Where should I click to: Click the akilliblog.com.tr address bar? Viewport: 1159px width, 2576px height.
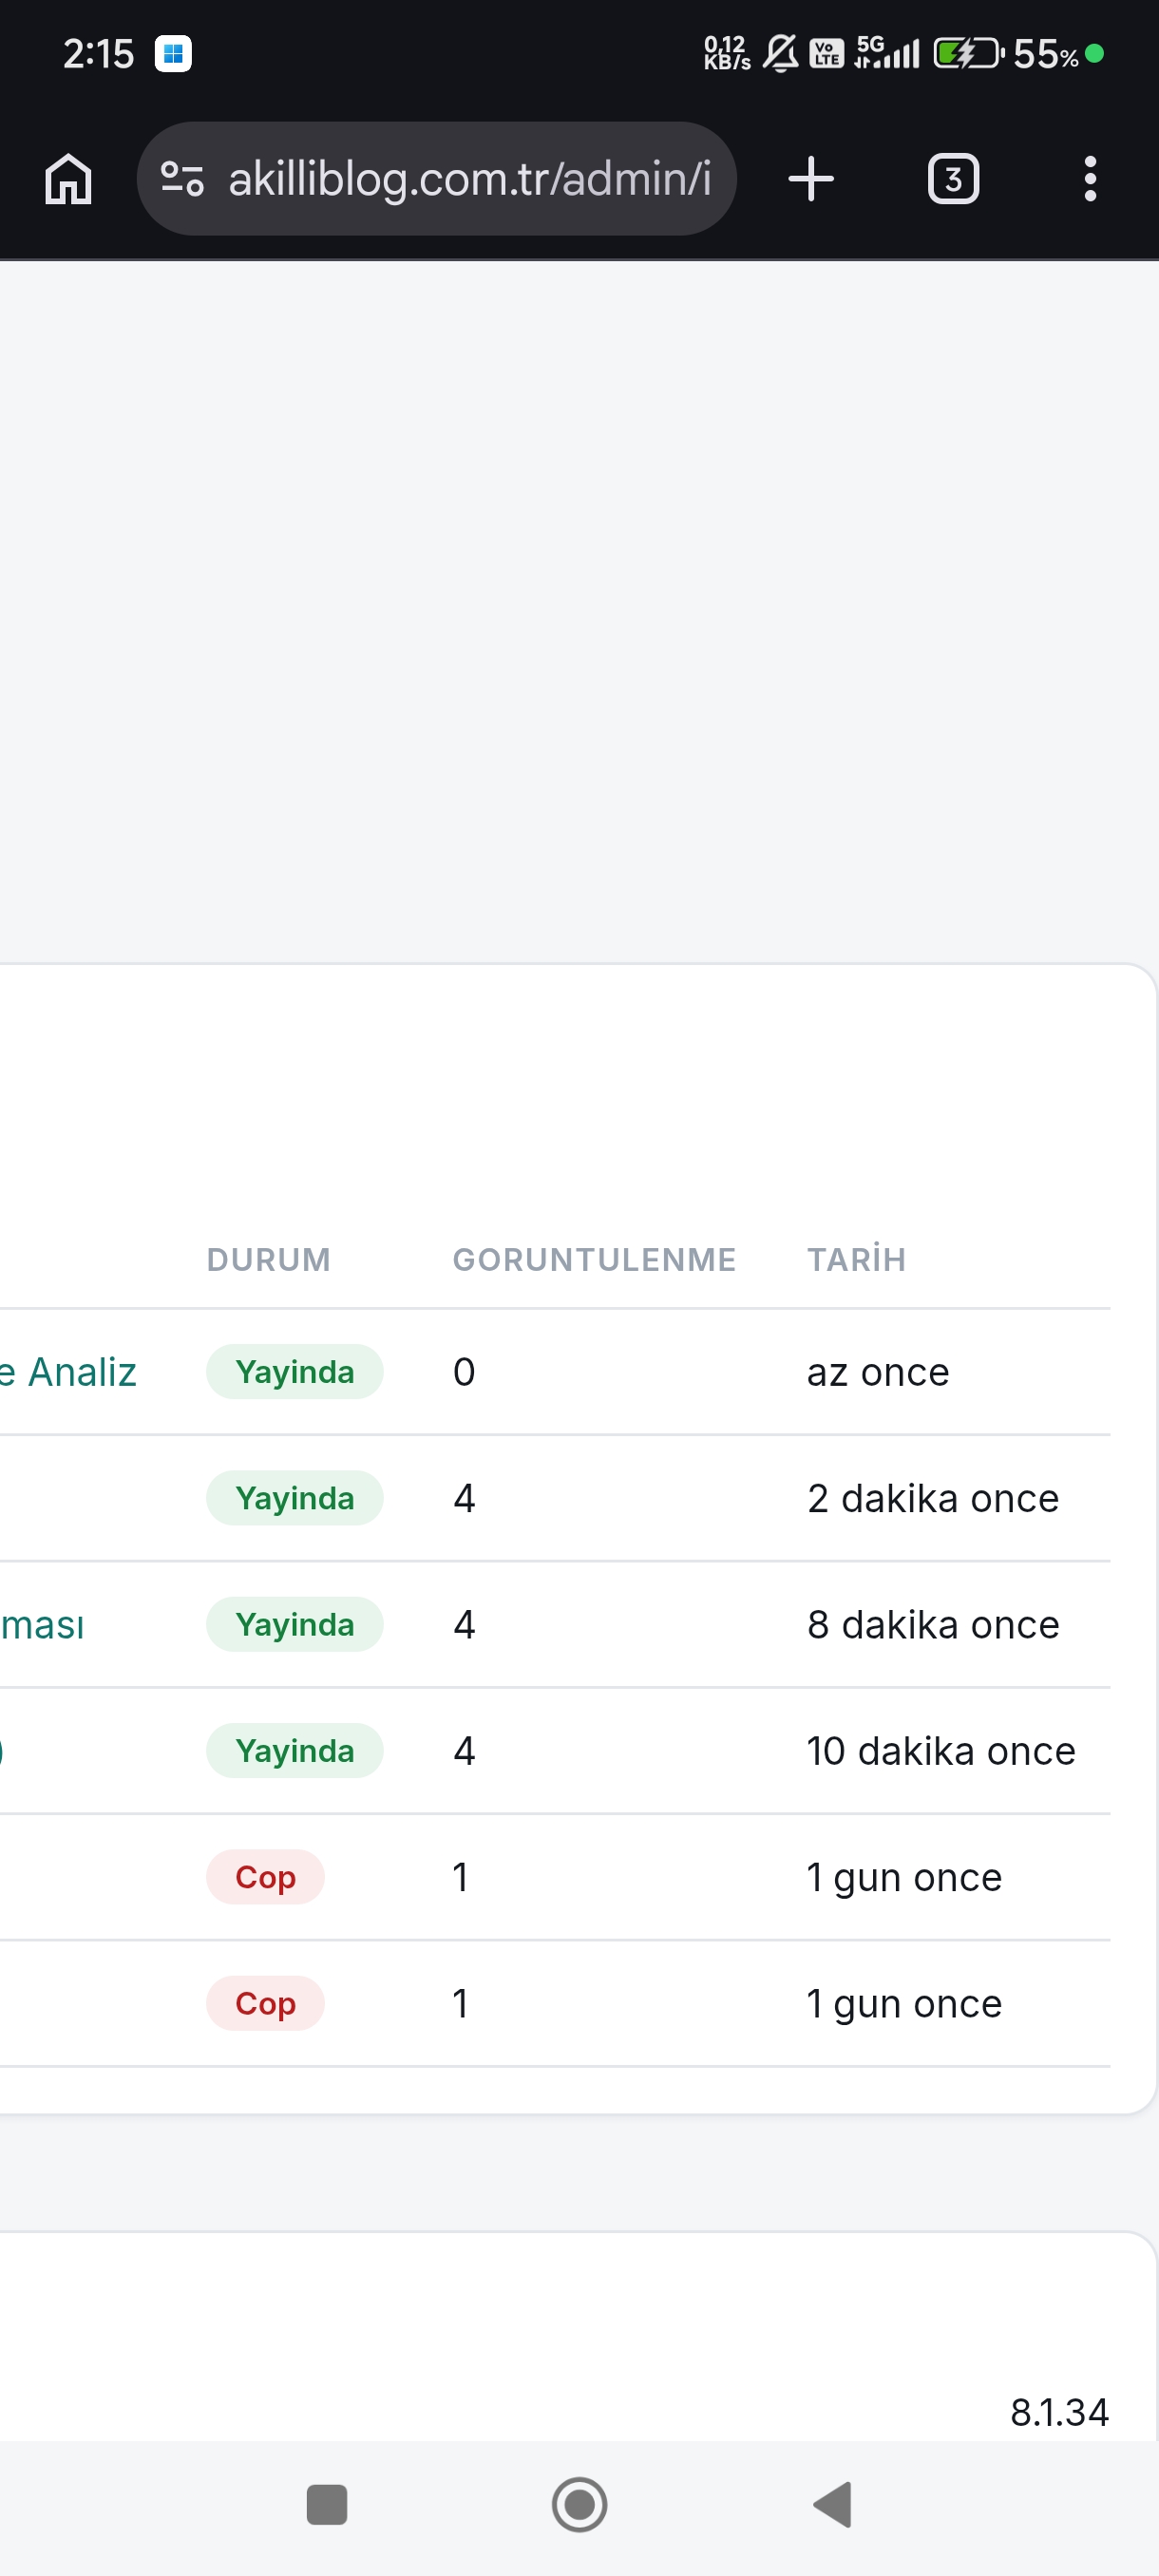coord(437,179)
